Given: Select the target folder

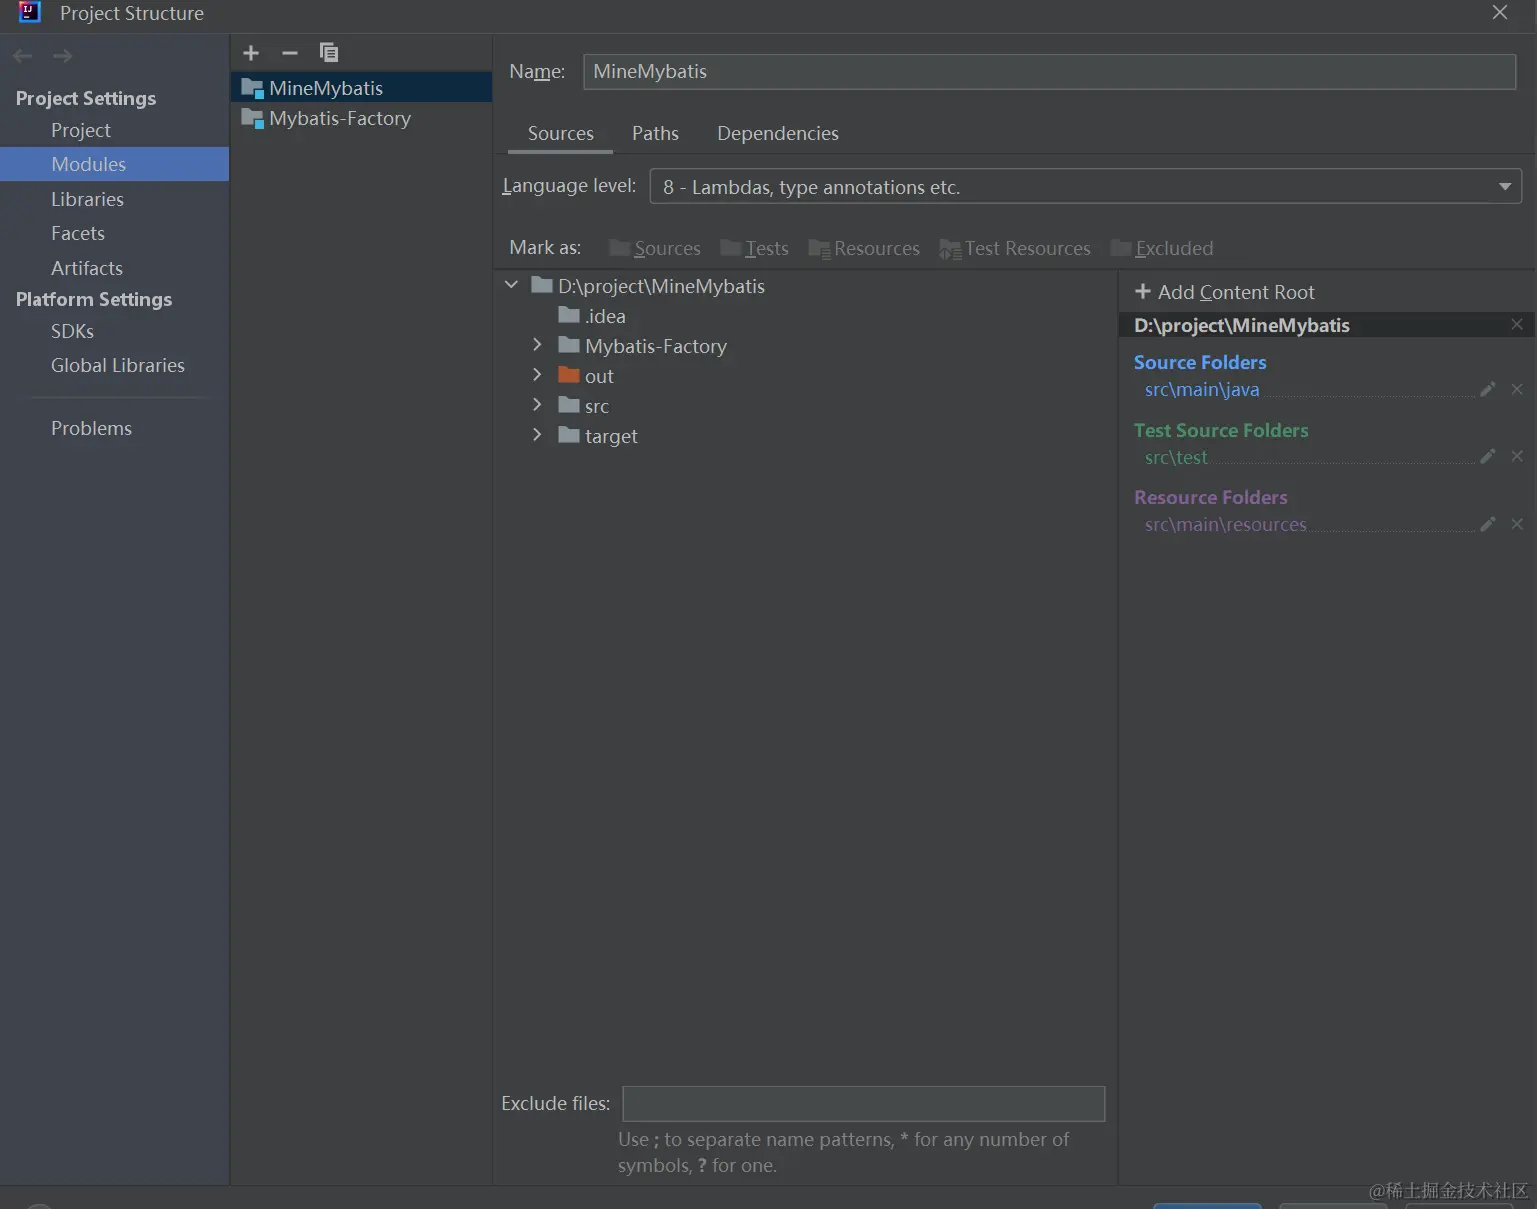Looking at the screenshot, I should coord(598,436).
